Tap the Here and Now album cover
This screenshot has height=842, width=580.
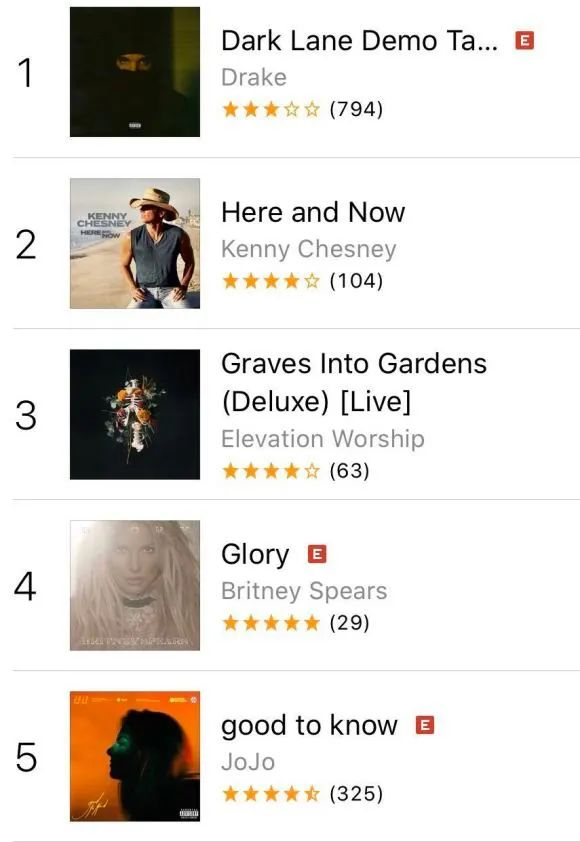(x=135, y=243)
